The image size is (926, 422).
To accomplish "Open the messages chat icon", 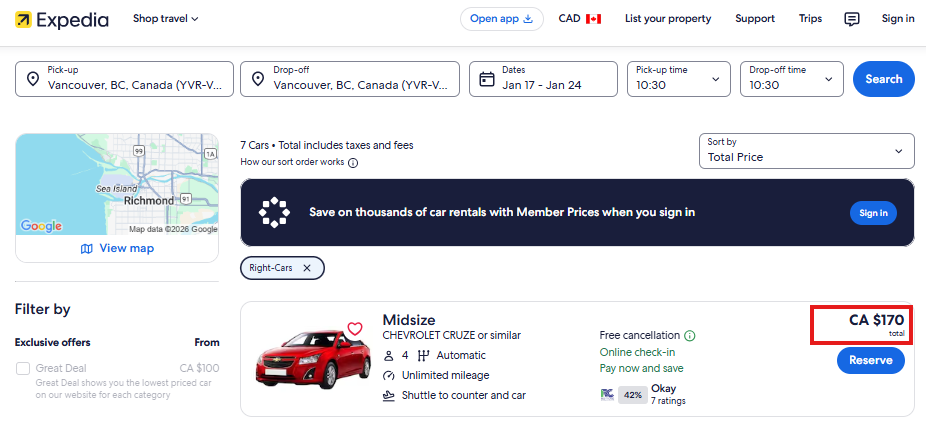I will (851, 19).
